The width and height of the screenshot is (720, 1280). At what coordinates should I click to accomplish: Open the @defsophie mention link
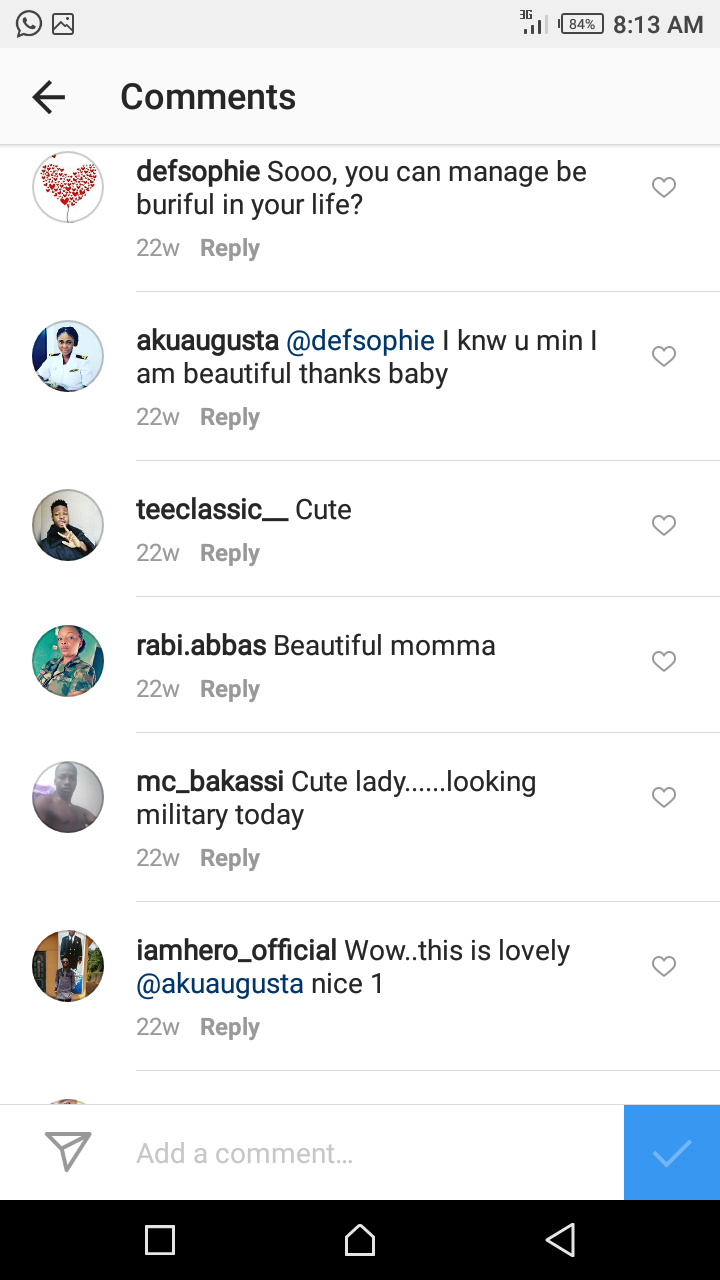pyautogui.click(x=360, y=341)
